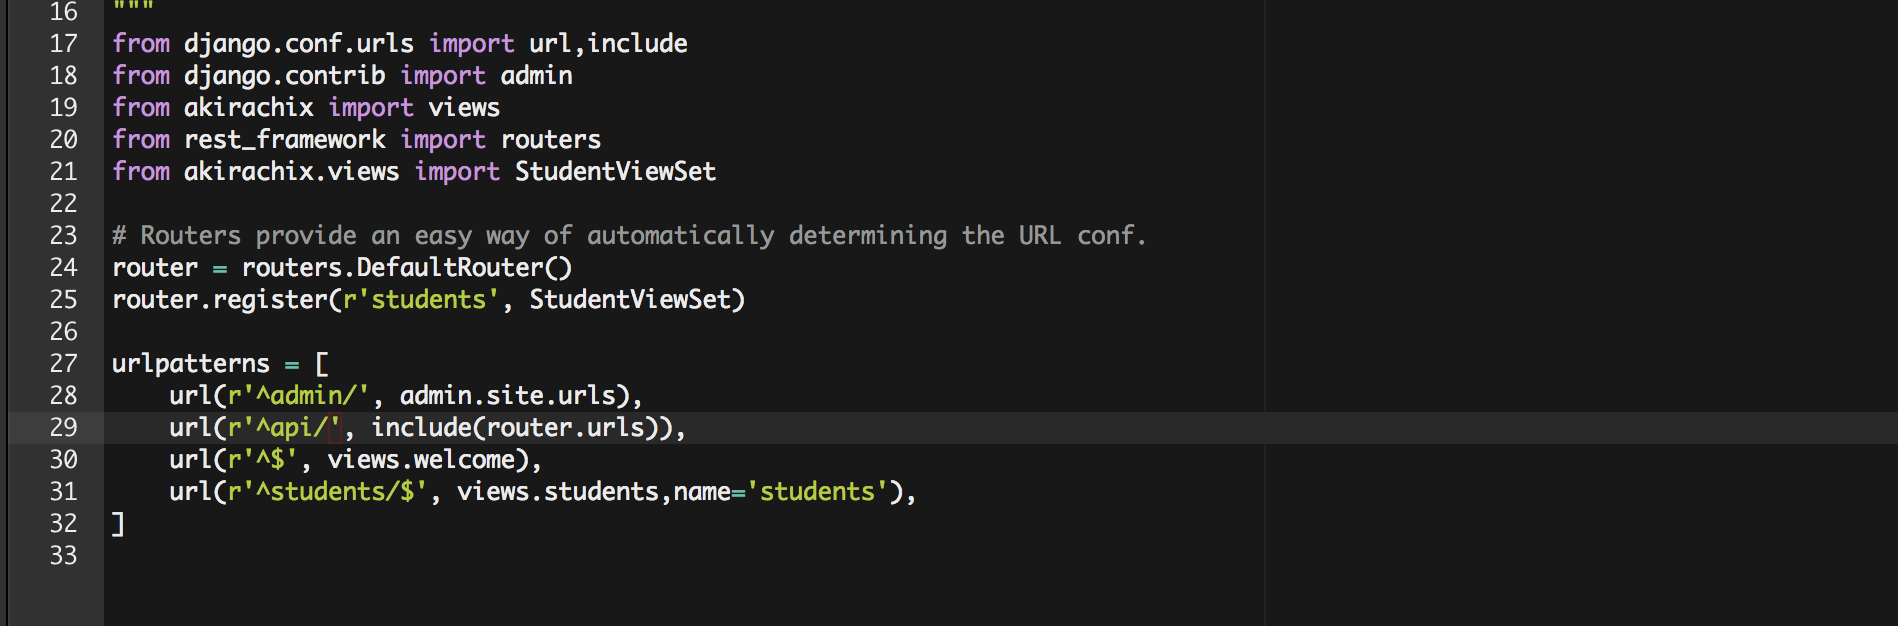Click the 'rest_framework' module name
The width and height of the screenshot is (1898, 626).
284,140
